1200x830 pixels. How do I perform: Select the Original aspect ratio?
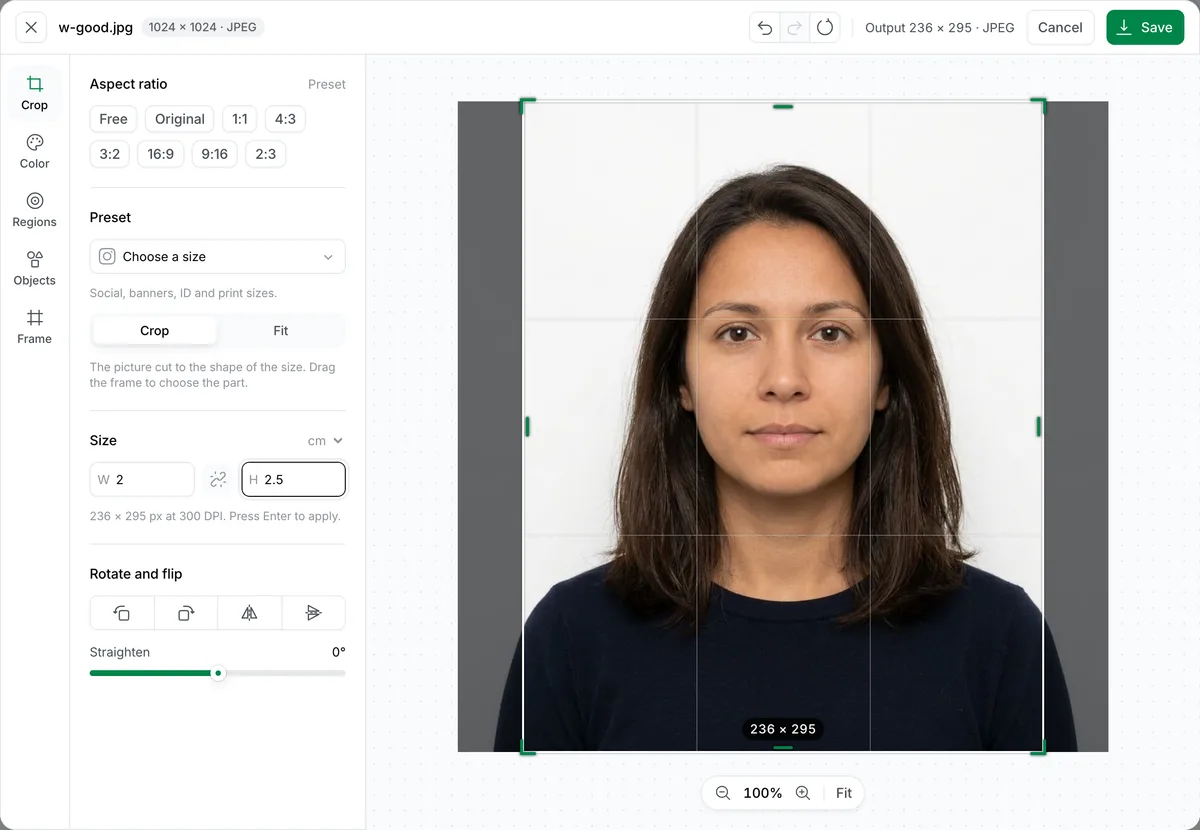[180, 119]
